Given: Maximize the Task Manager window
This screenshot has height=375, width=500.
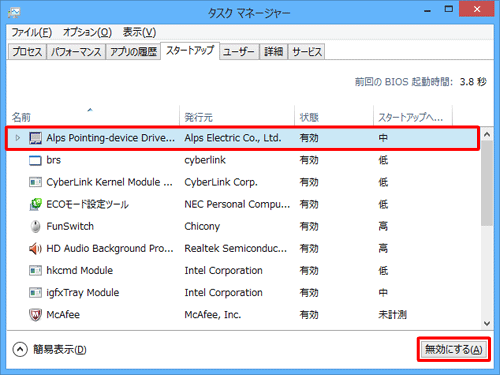Looking at the screenshot, I should [x=449, y=10].
